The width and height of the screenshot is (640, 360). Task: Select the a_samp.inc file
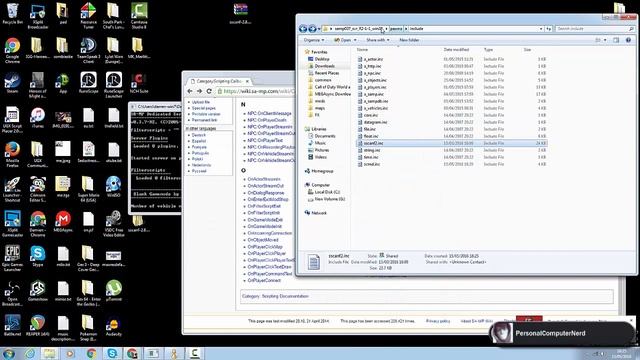point(373,94)
